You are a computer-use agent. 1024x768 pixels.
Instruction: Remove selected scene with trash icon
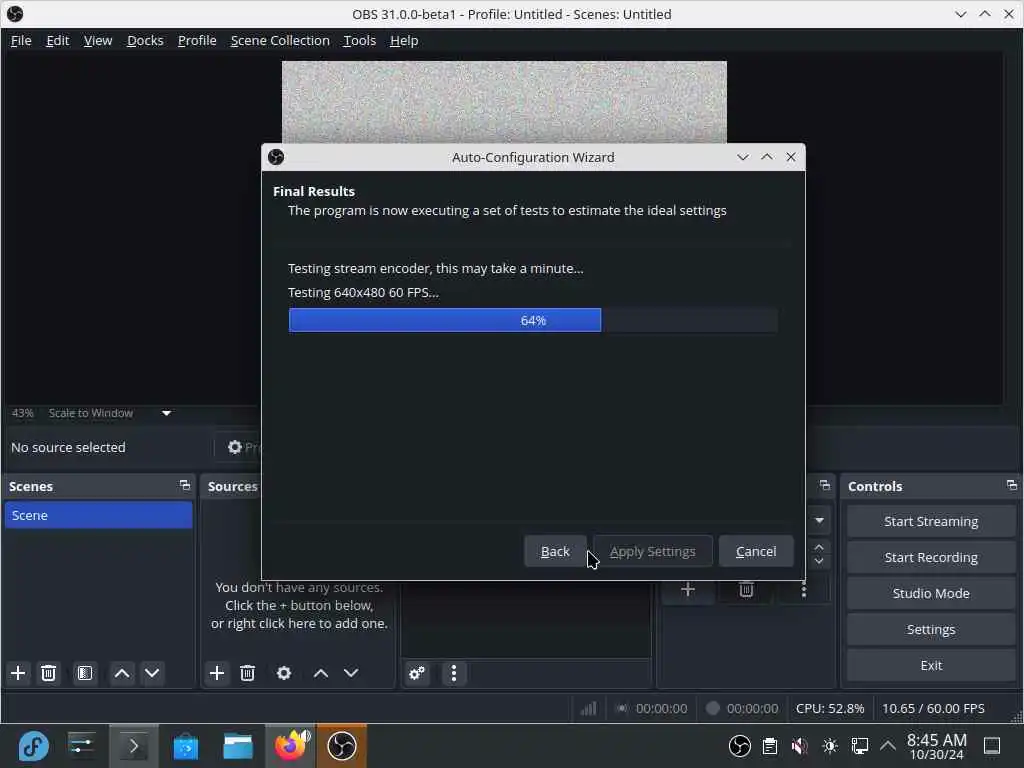point(48,673)
